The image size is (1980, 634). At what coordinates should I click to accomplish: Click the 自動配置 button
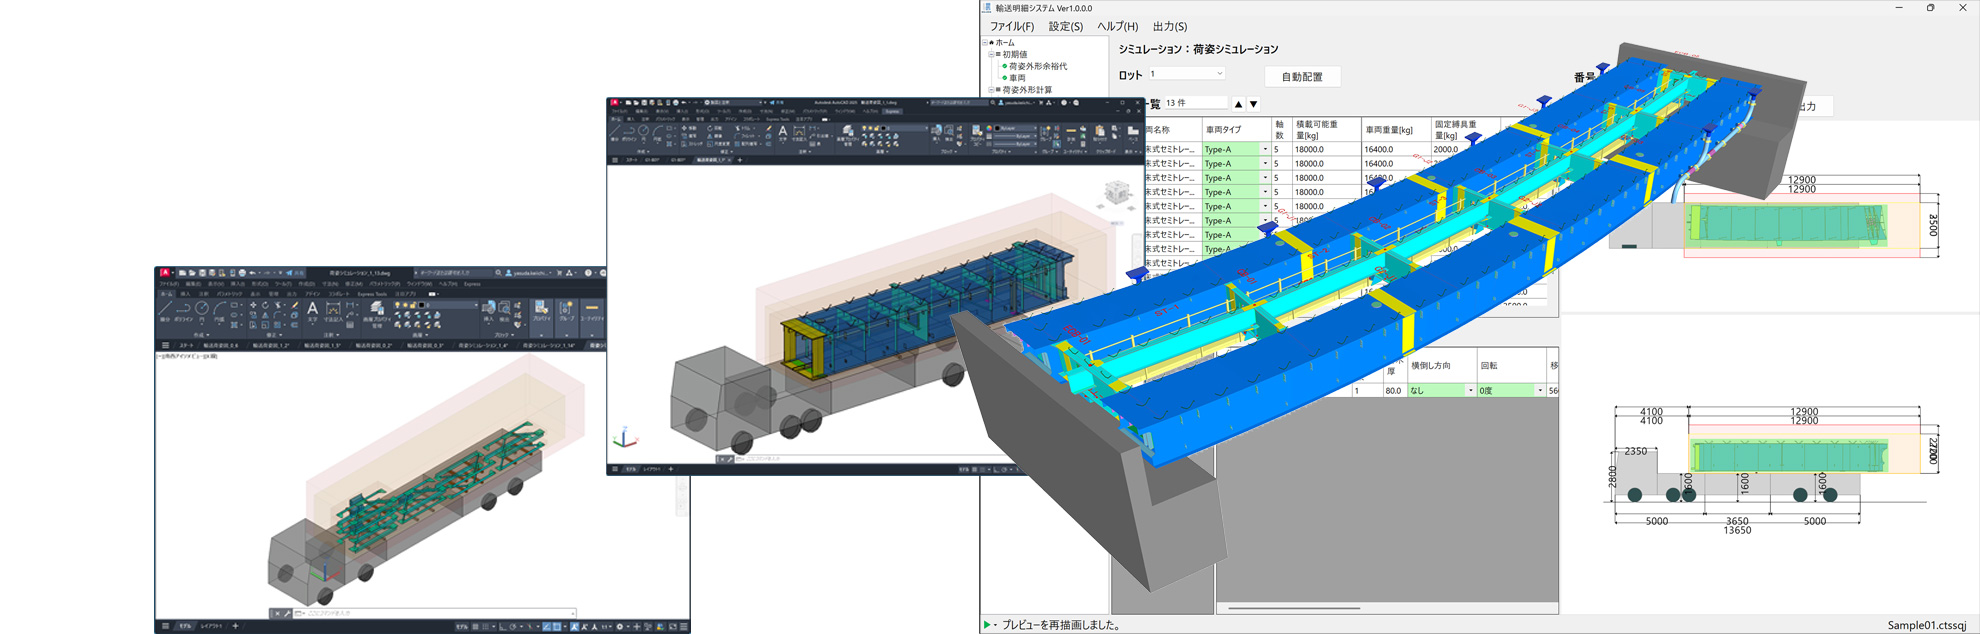tap(1301, 77)
